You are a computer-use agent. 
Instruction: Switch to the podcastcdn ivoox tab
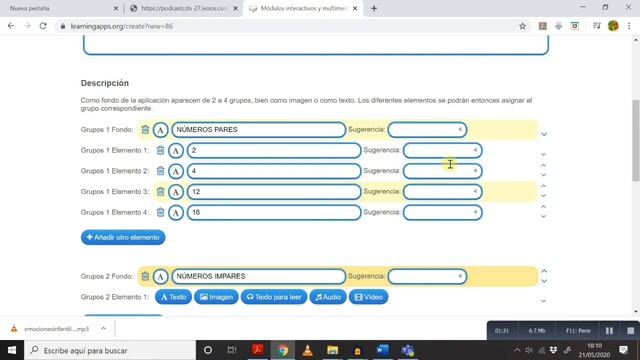(x=183, y=8)
